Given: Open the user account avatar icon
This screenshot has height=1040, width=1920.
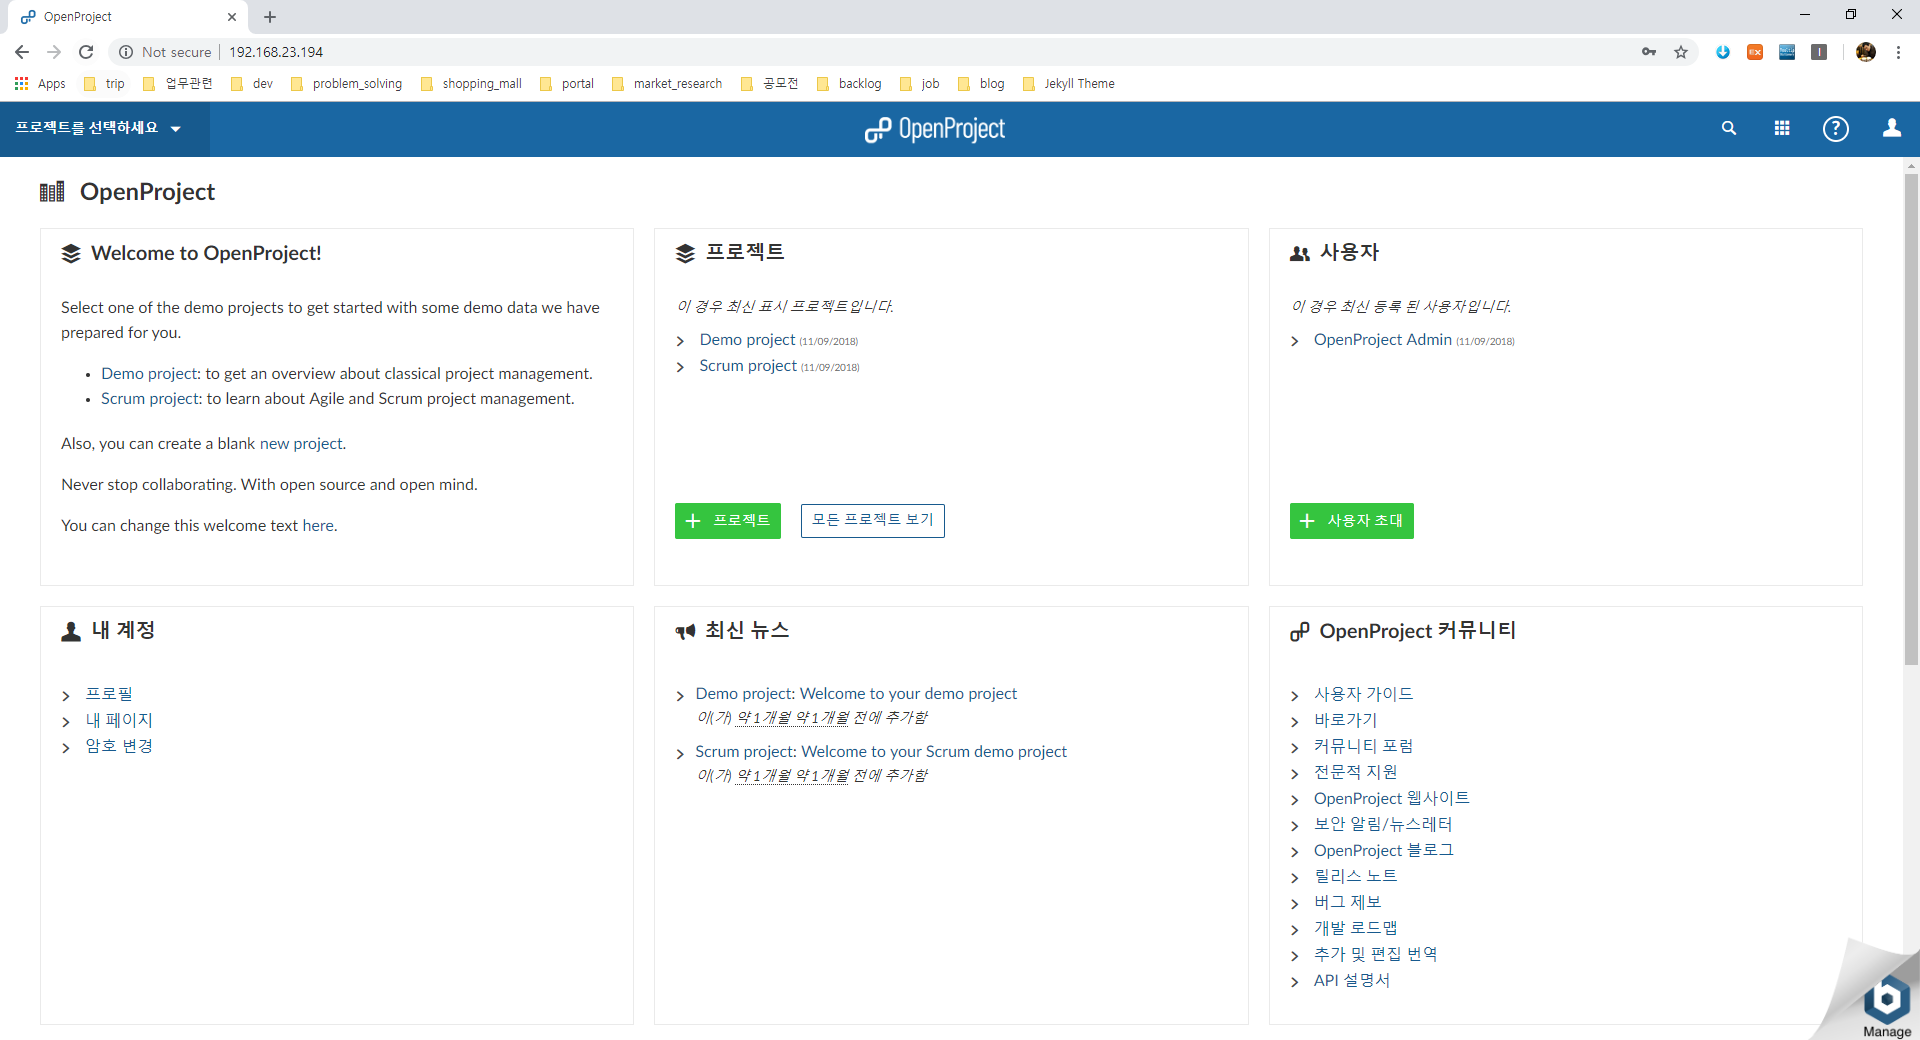Looking at the screenshot, I should [1892, 128].
